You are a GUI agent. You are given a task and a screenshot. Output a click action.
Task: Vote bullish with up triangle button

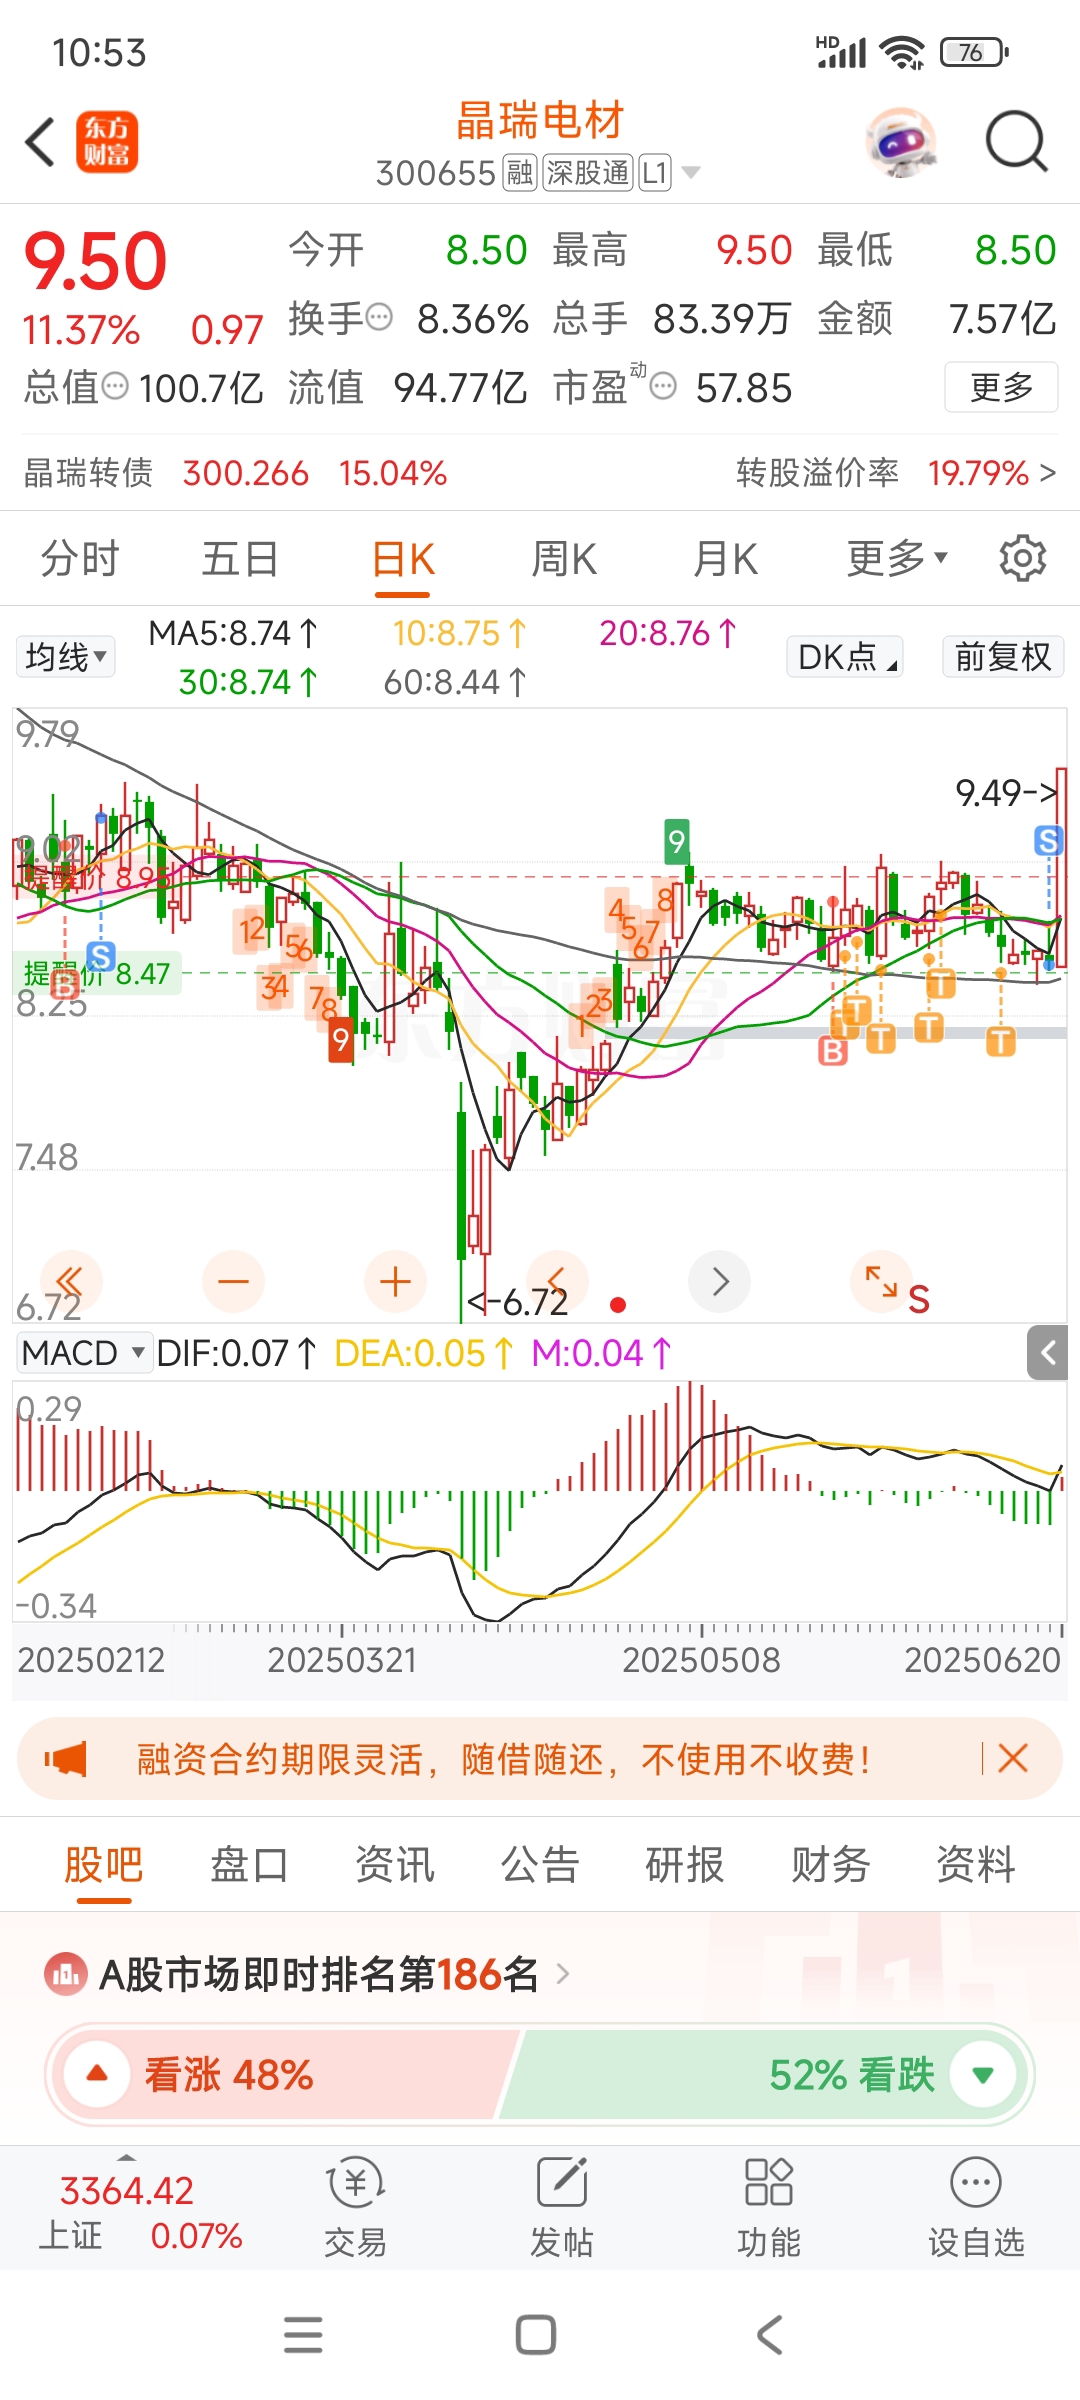tap(97, 2075)
